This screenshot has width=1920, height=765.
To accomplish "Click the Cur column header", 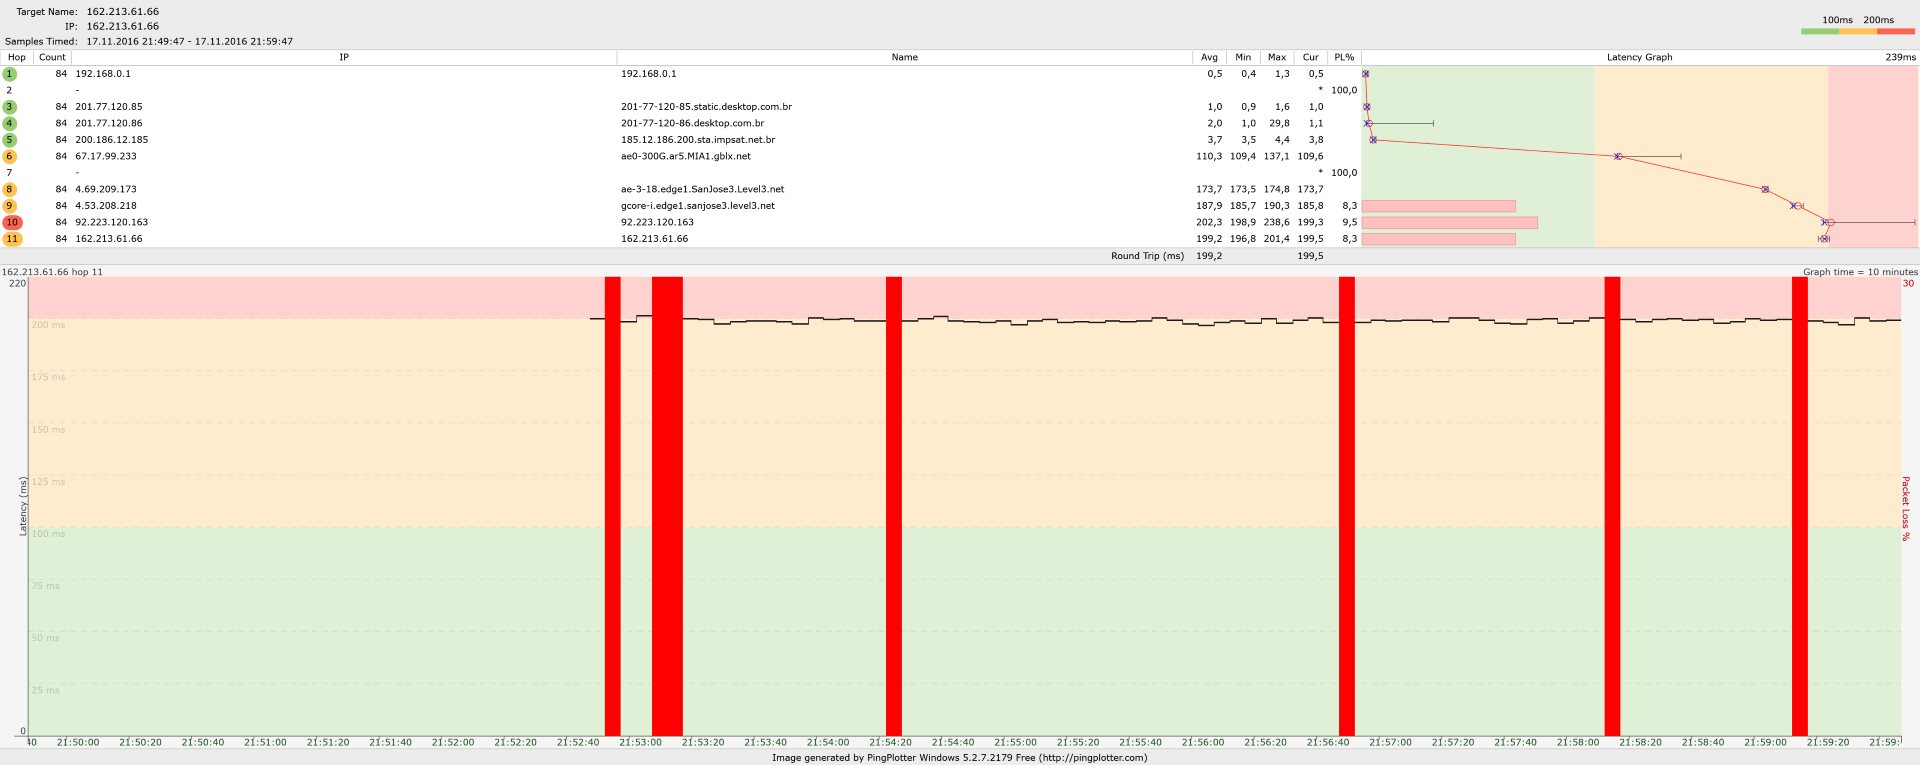I will (x=1311, y=57).
